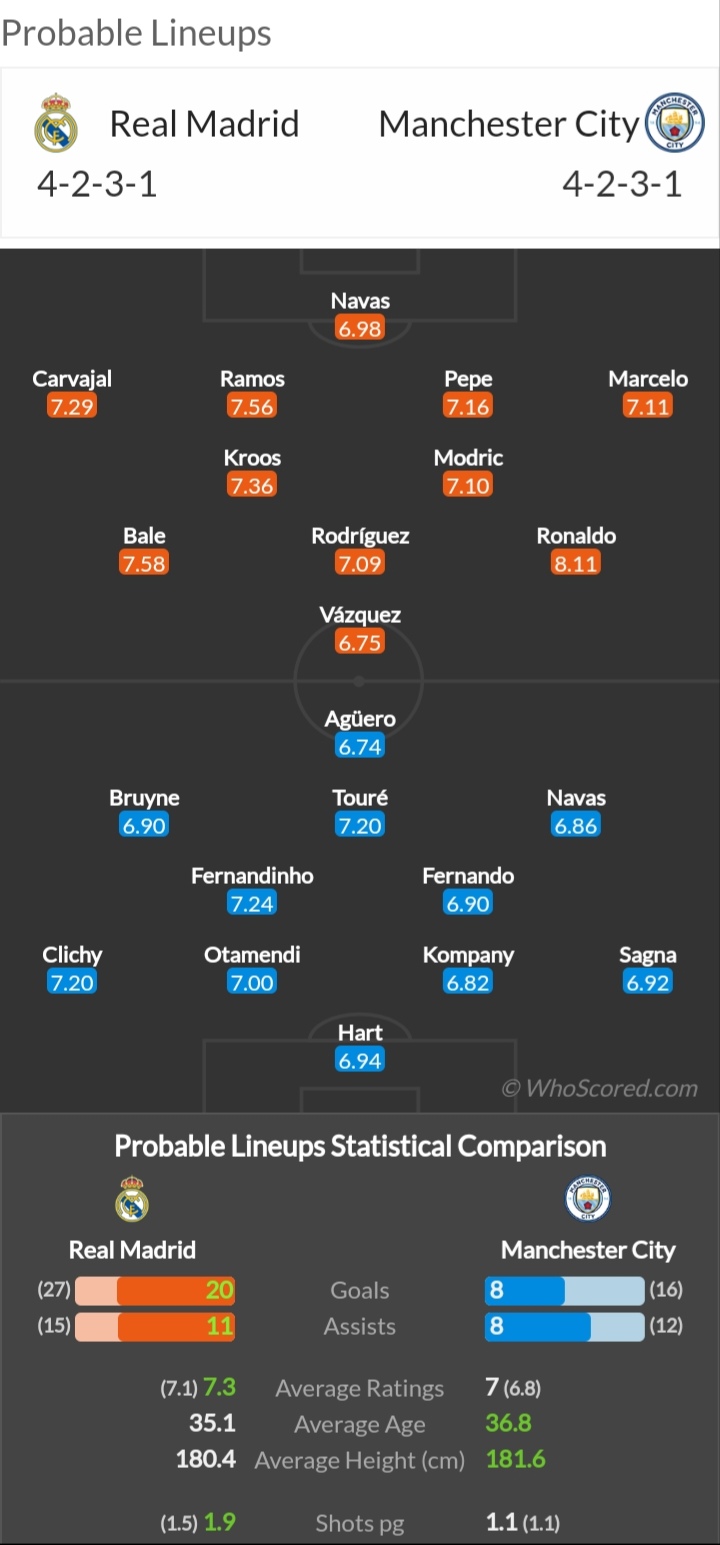
Task: Click the WhoScored.com watermark
Action: coord(599,1088)
